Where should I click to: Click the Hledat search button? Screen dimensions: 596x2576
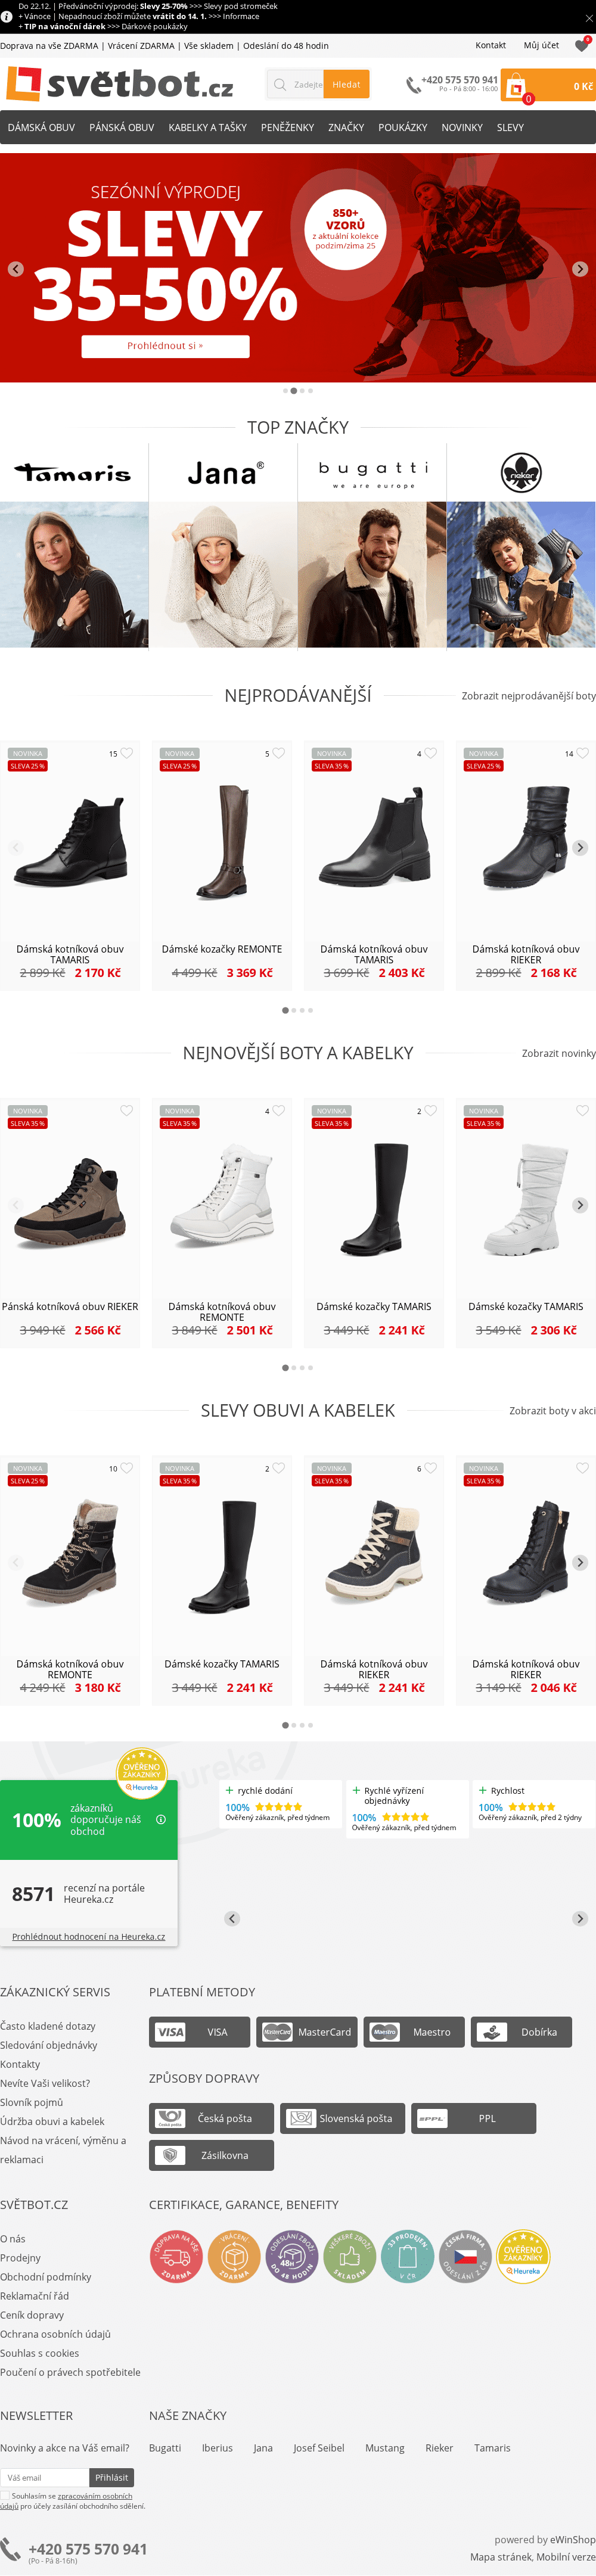point(346,85)
